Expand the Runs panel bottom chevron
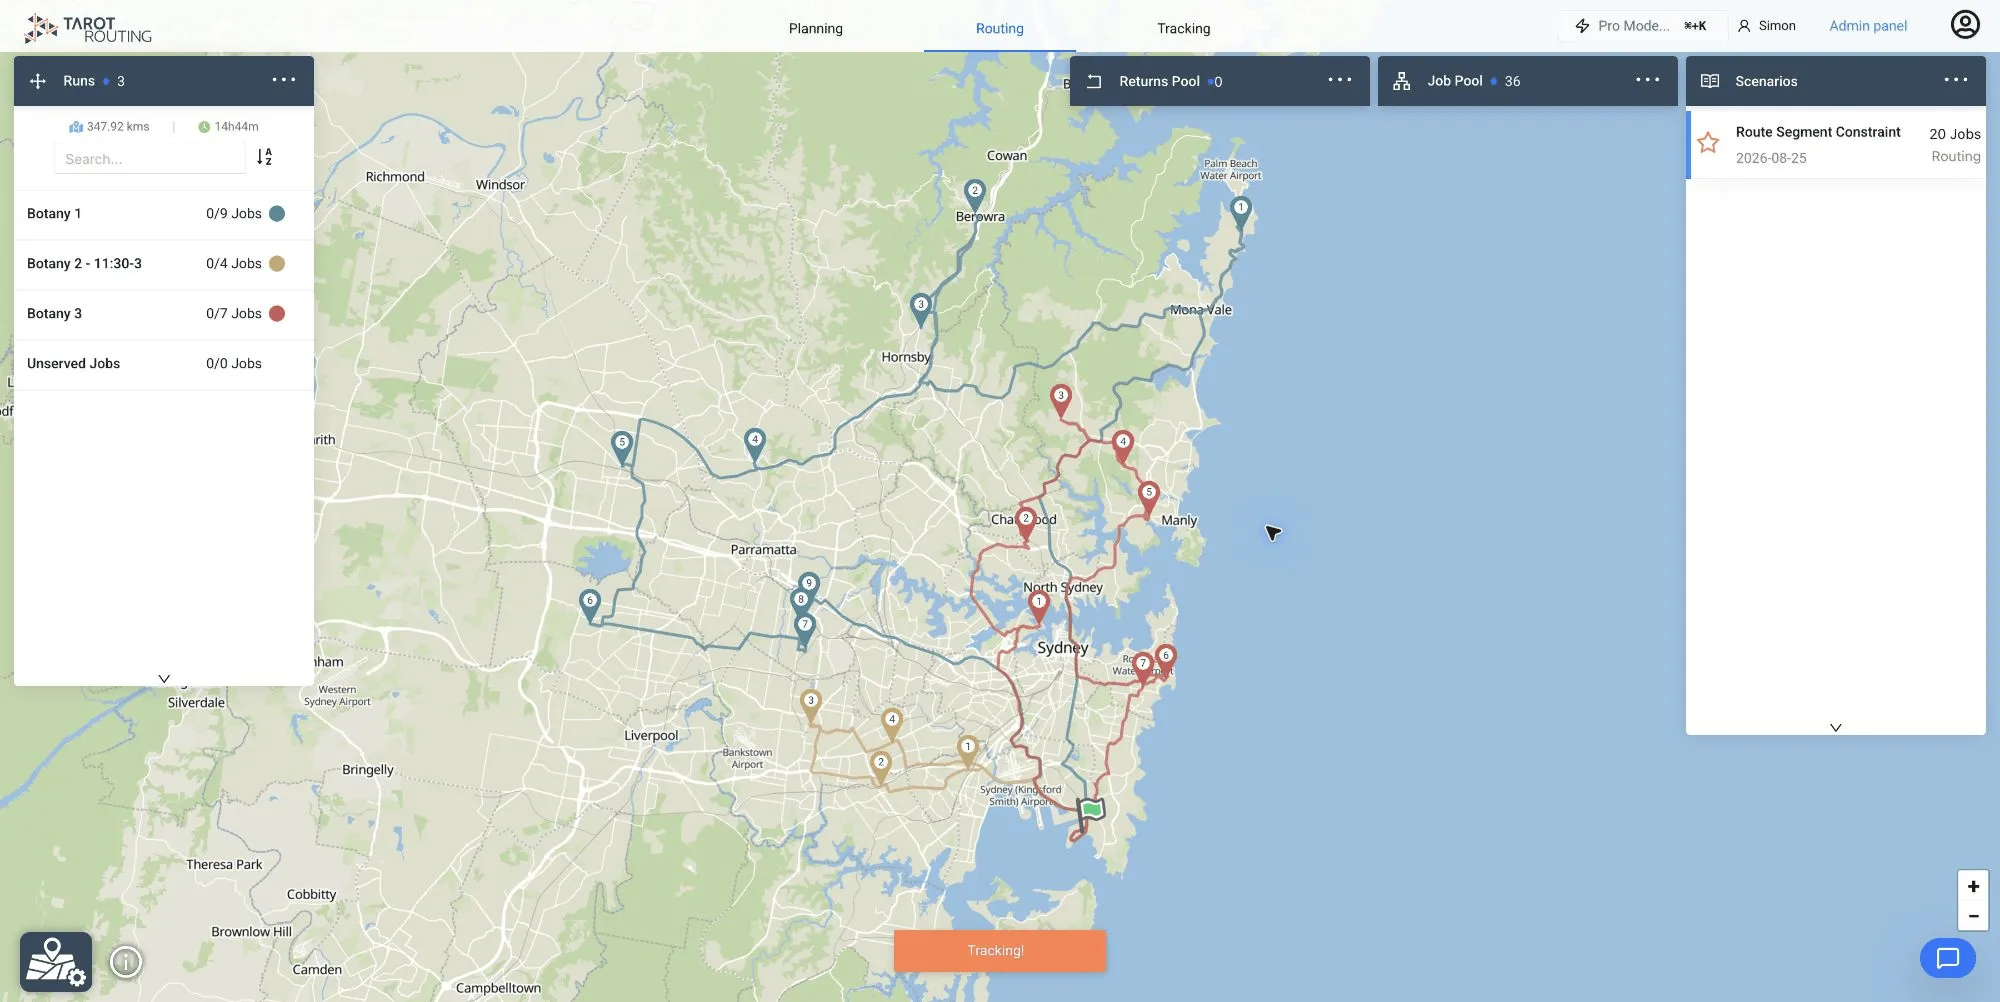The width and height of the screenshot is (2000, 1002). point(164,679)
